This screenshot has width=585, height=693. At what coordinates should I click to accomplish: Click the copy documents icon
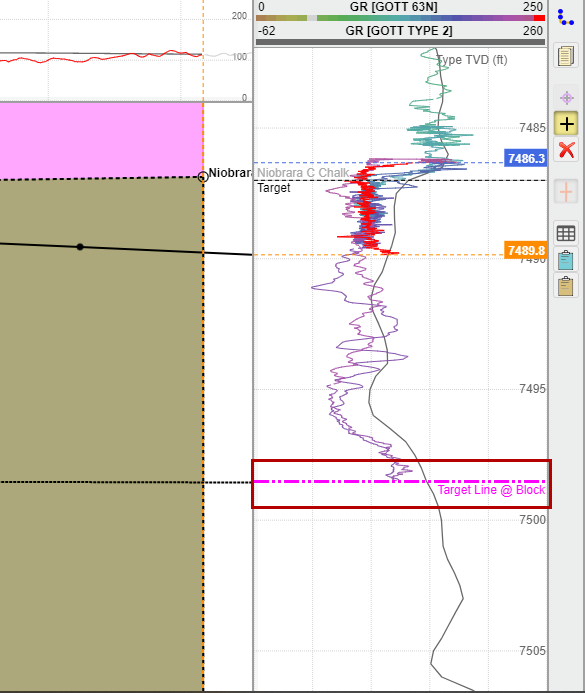[566, 56]
